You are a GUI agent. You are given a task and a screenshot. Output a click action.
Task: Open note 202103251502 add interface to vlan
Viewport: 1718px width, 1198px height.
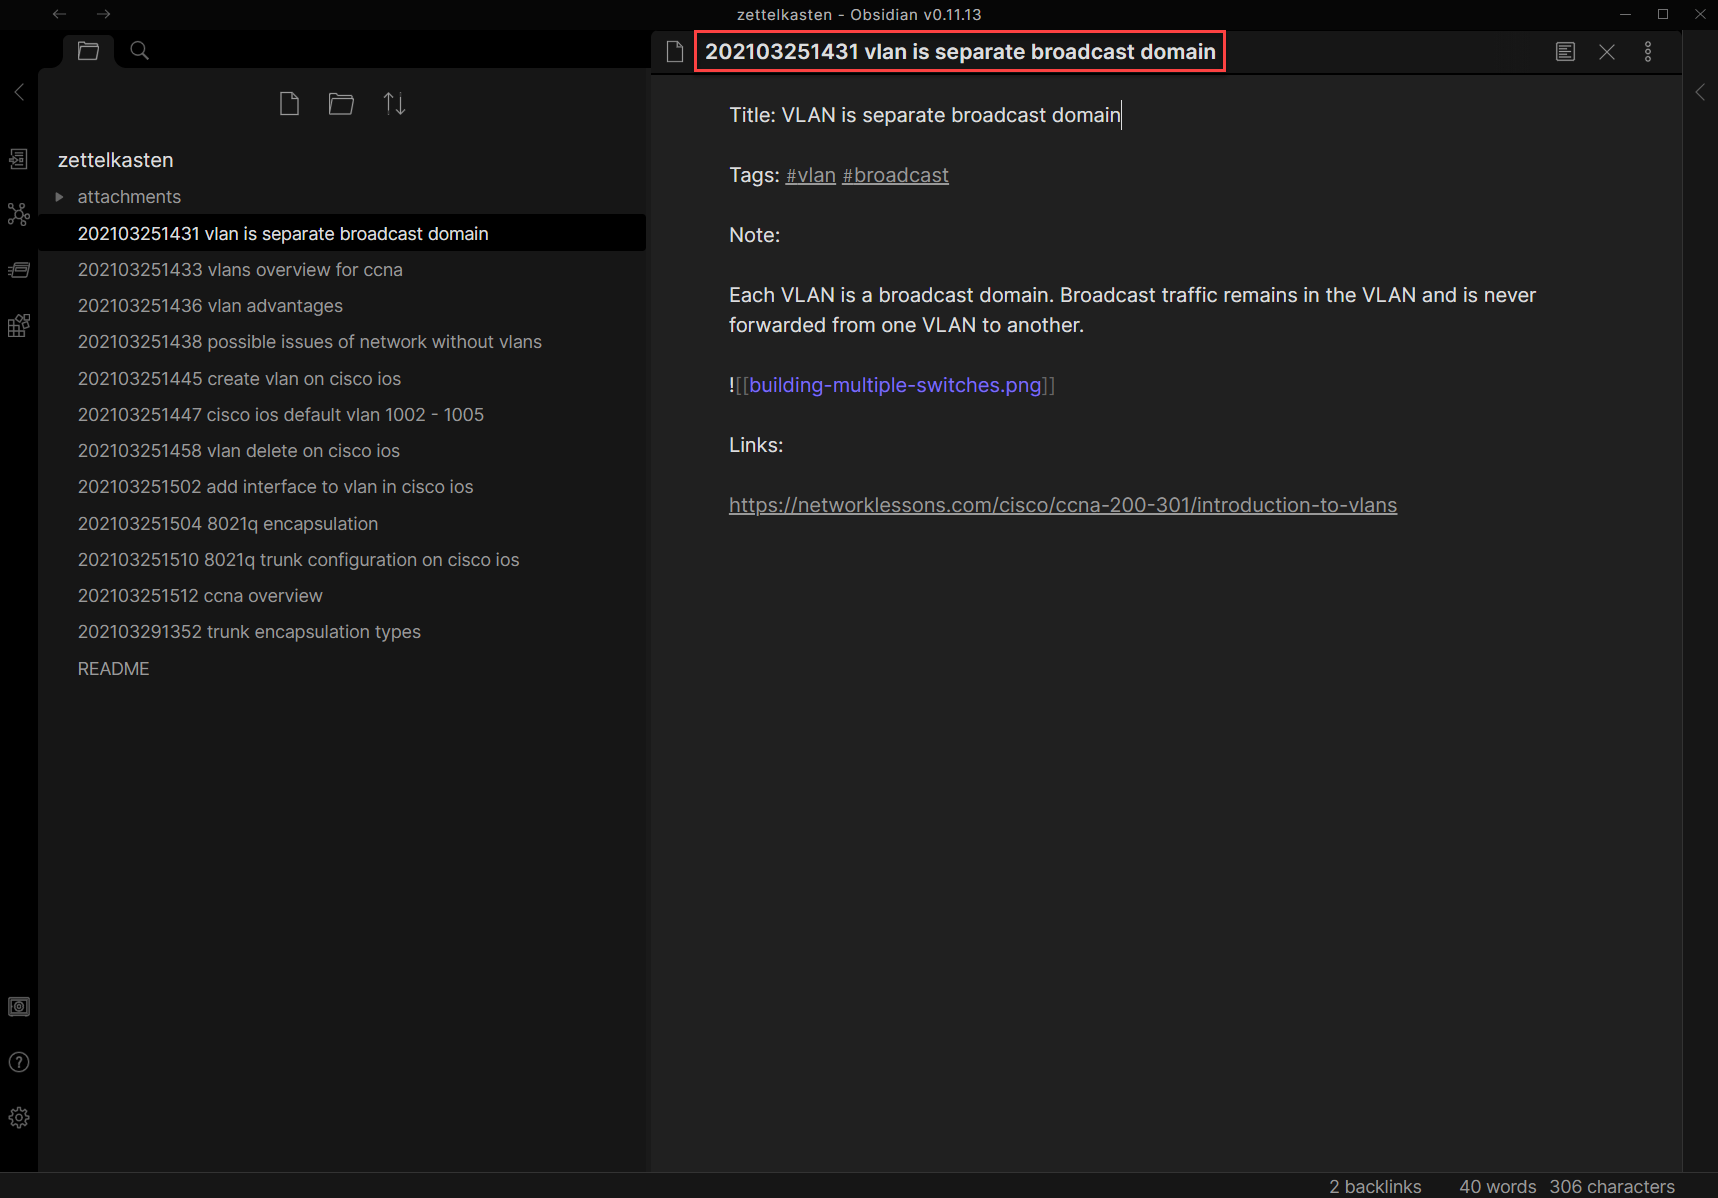pos(342,487)
